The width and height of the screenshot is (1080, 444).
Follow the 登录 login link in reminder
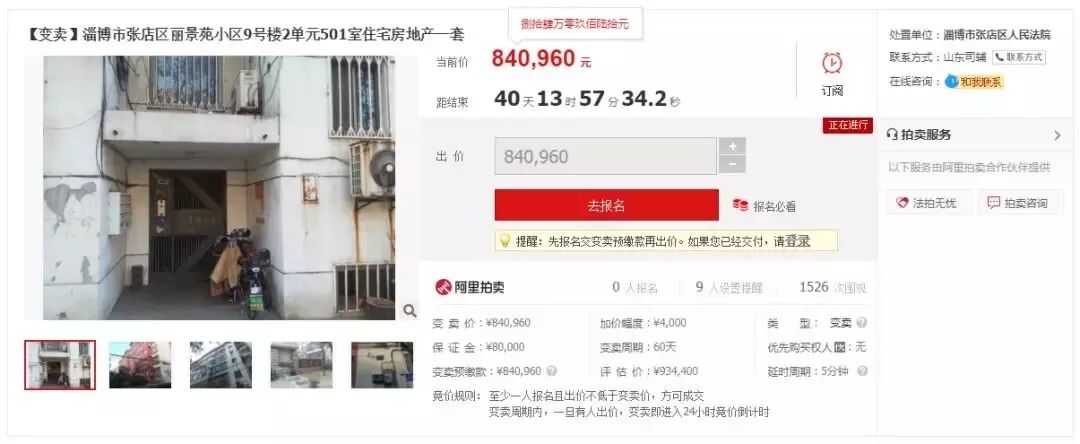[798, 241]
